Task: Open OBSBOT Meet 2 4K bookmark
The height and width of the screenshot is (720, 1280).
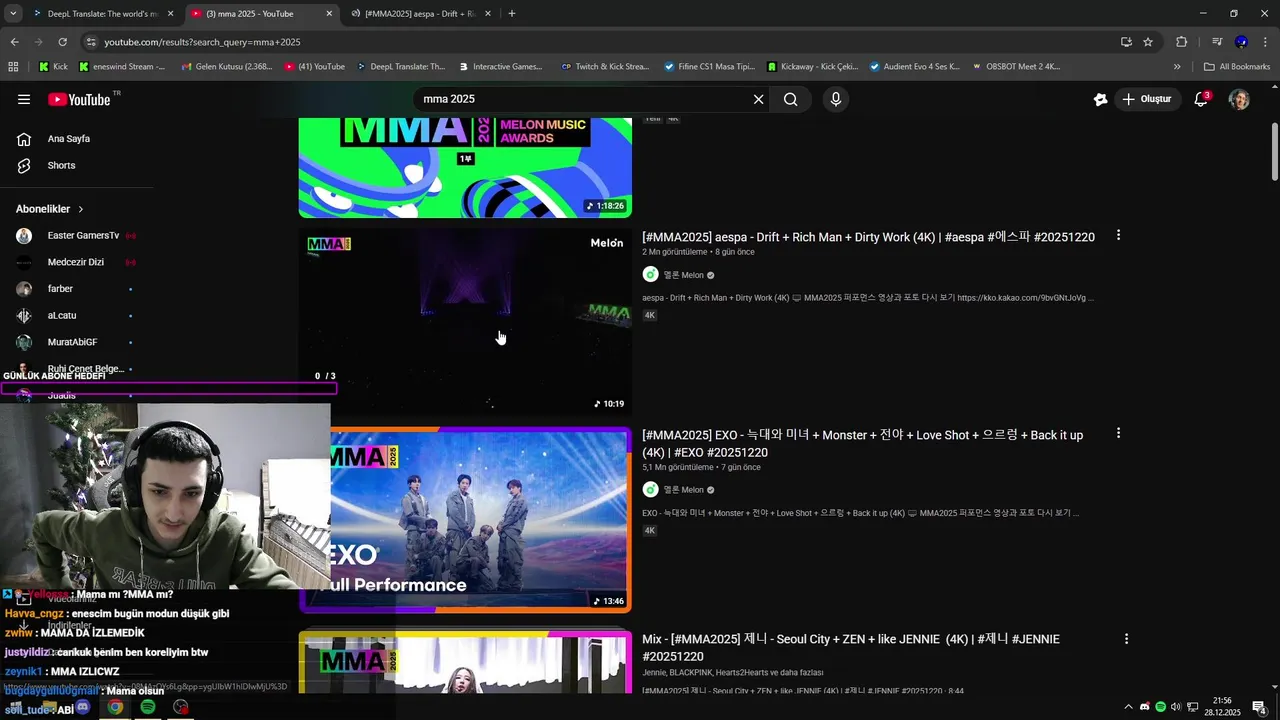Action: [1015, 67]
